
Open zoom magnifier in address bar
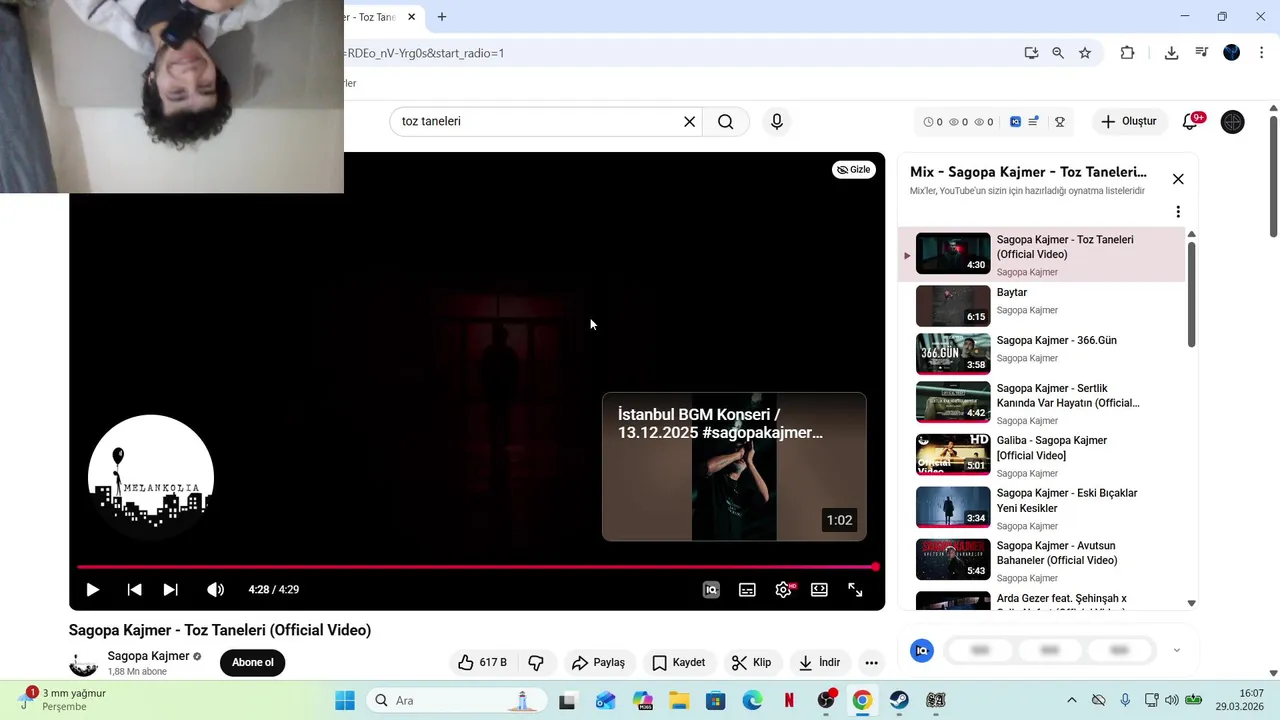click(1058, 53)
